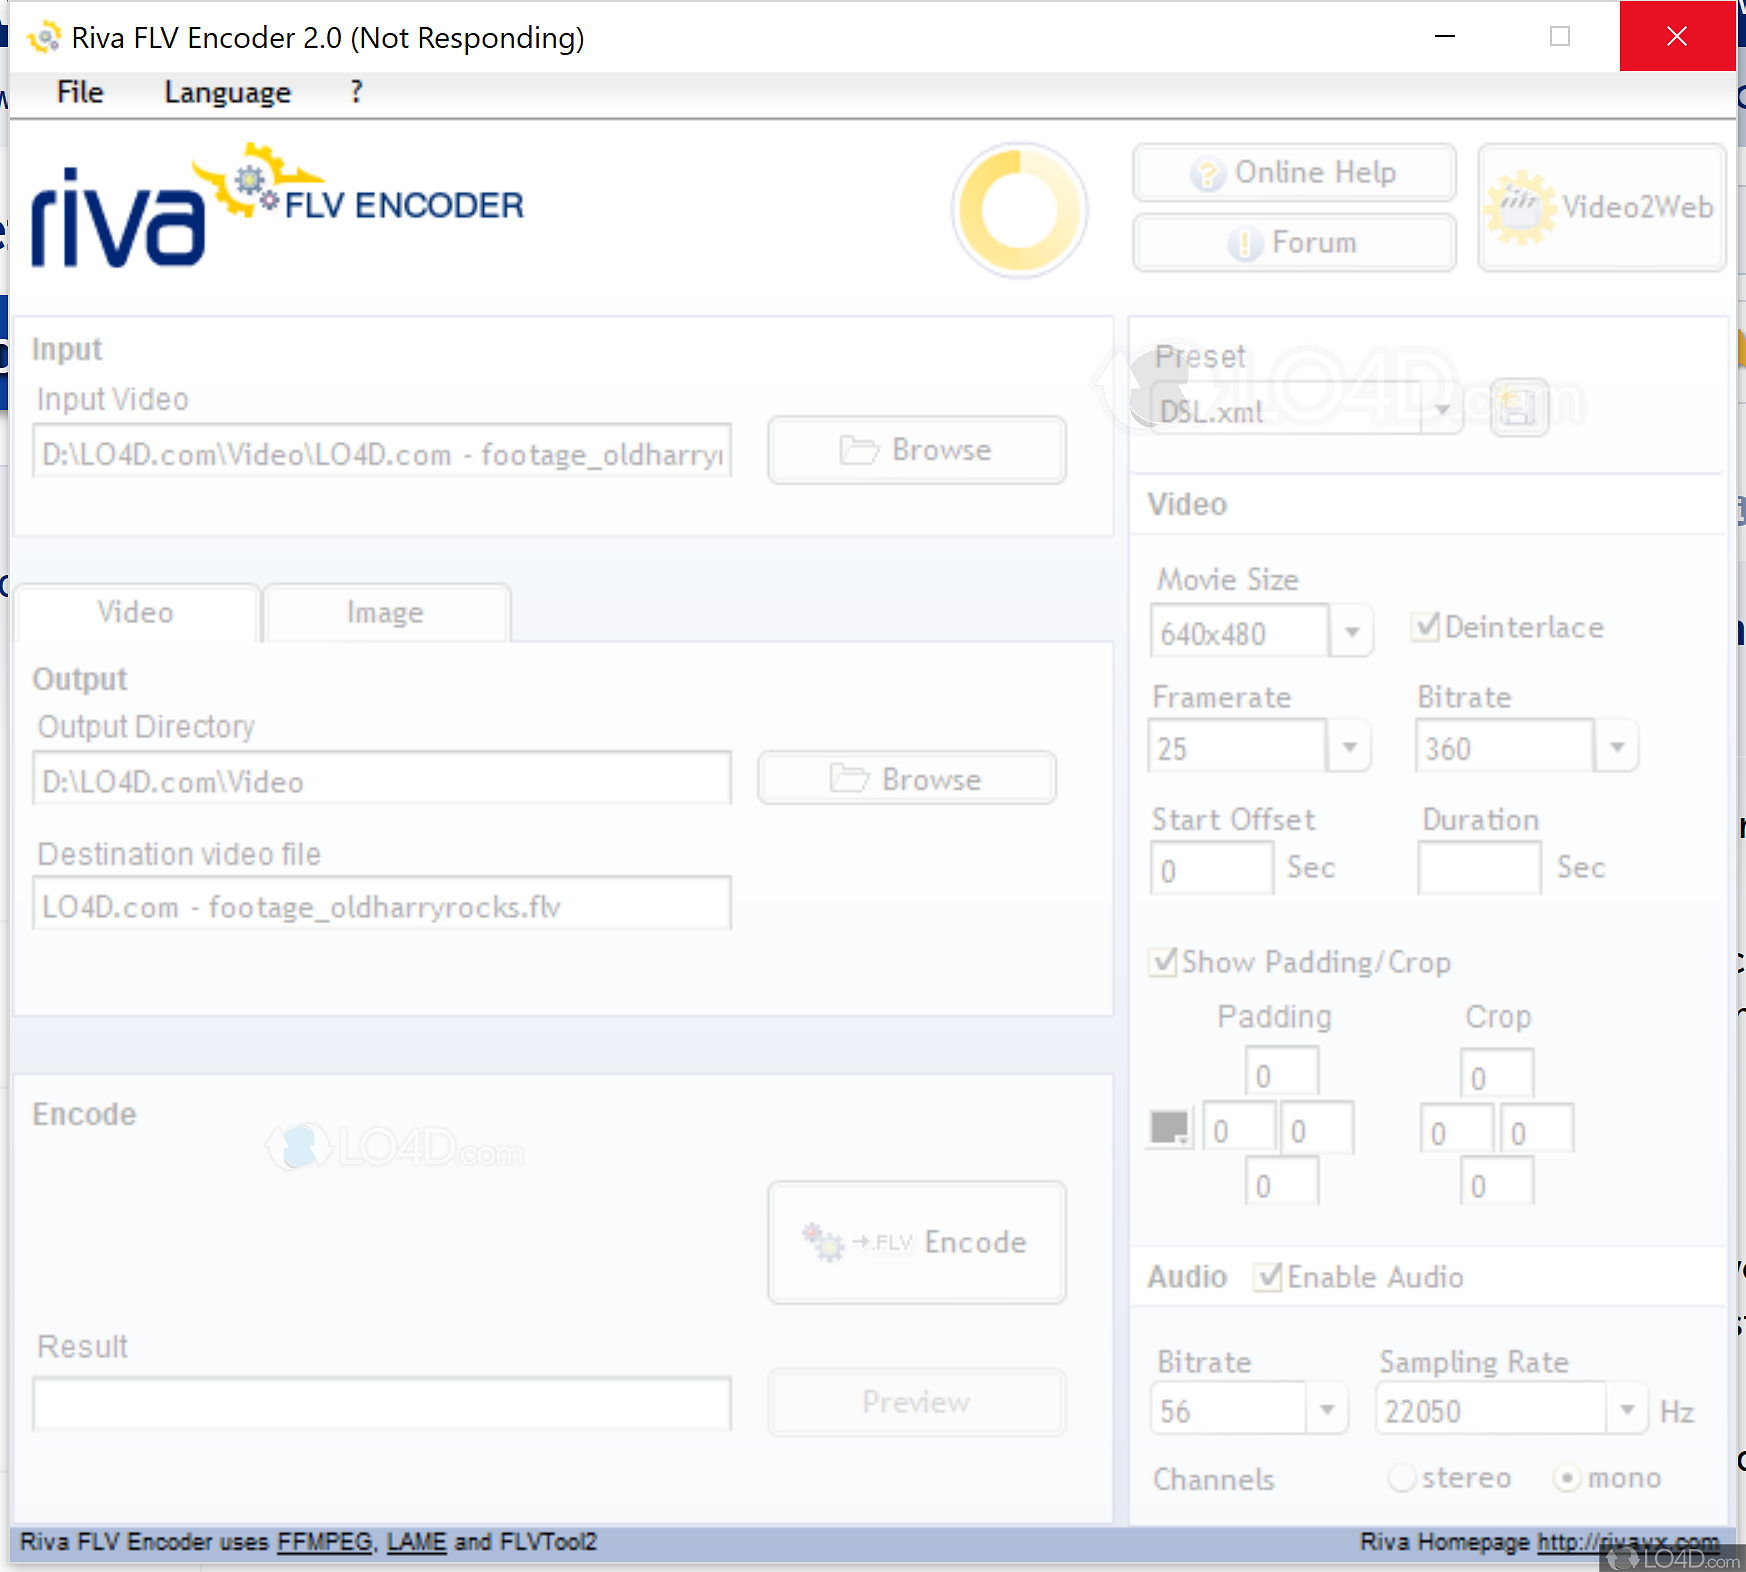Click the padding orientation icon
The width and height of the screenshot is (1746, 1572).
coord(1168,1126)
